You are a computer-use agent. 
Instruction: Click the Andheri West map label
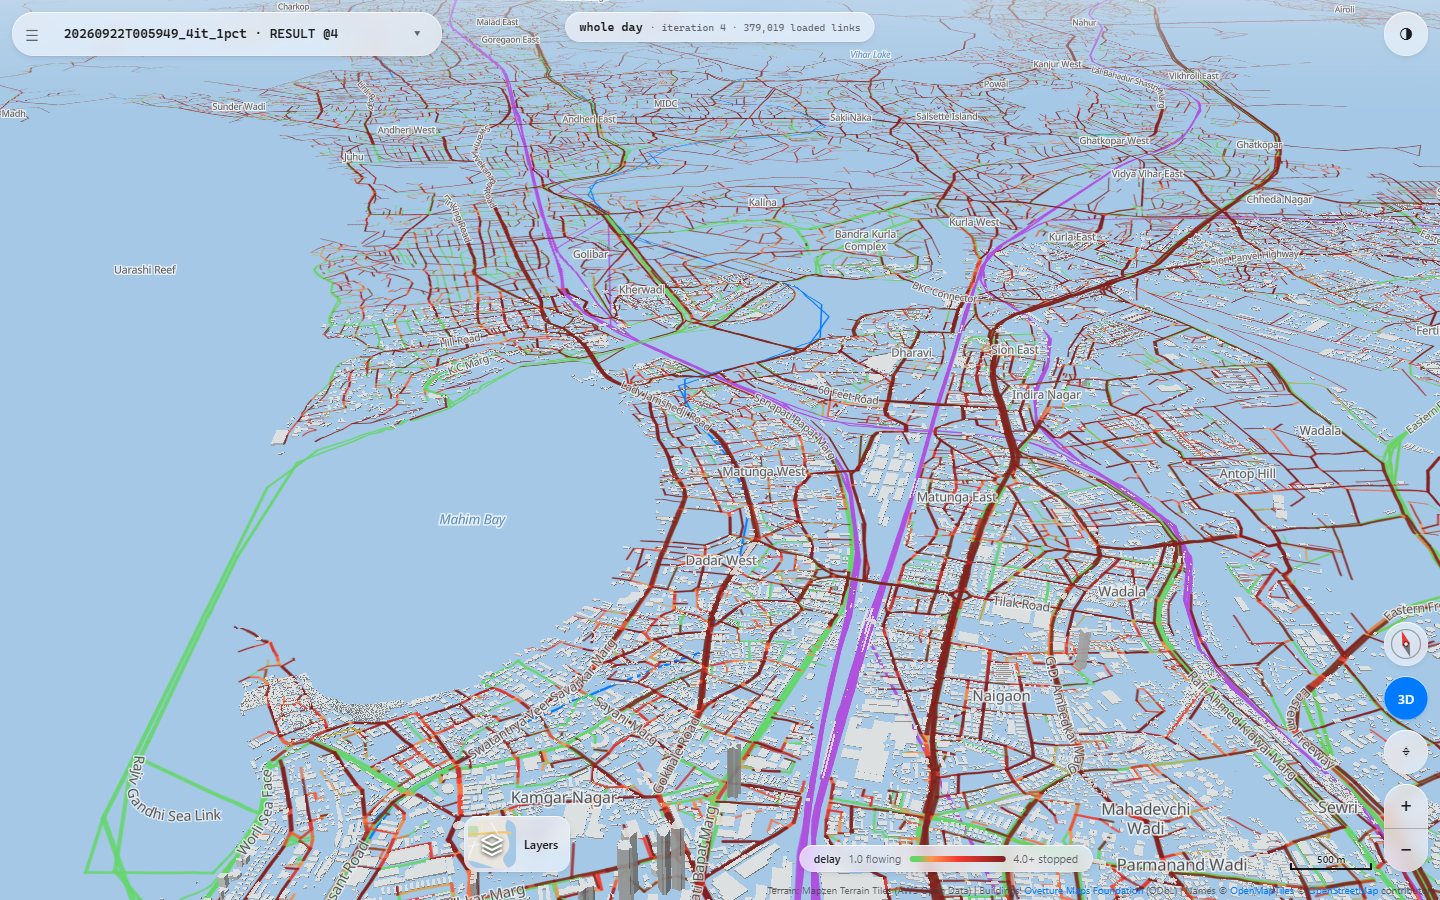406,130
